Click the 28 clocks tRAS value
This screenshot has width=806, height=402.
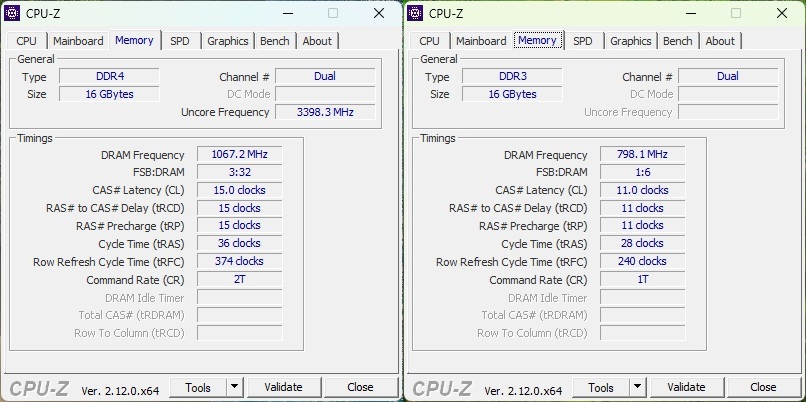643,243
